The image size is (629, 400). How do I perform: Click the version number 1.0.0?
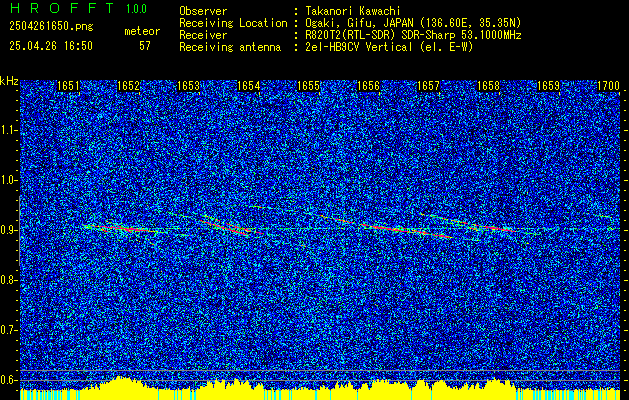pyautogui.click(x=136, y=9)
